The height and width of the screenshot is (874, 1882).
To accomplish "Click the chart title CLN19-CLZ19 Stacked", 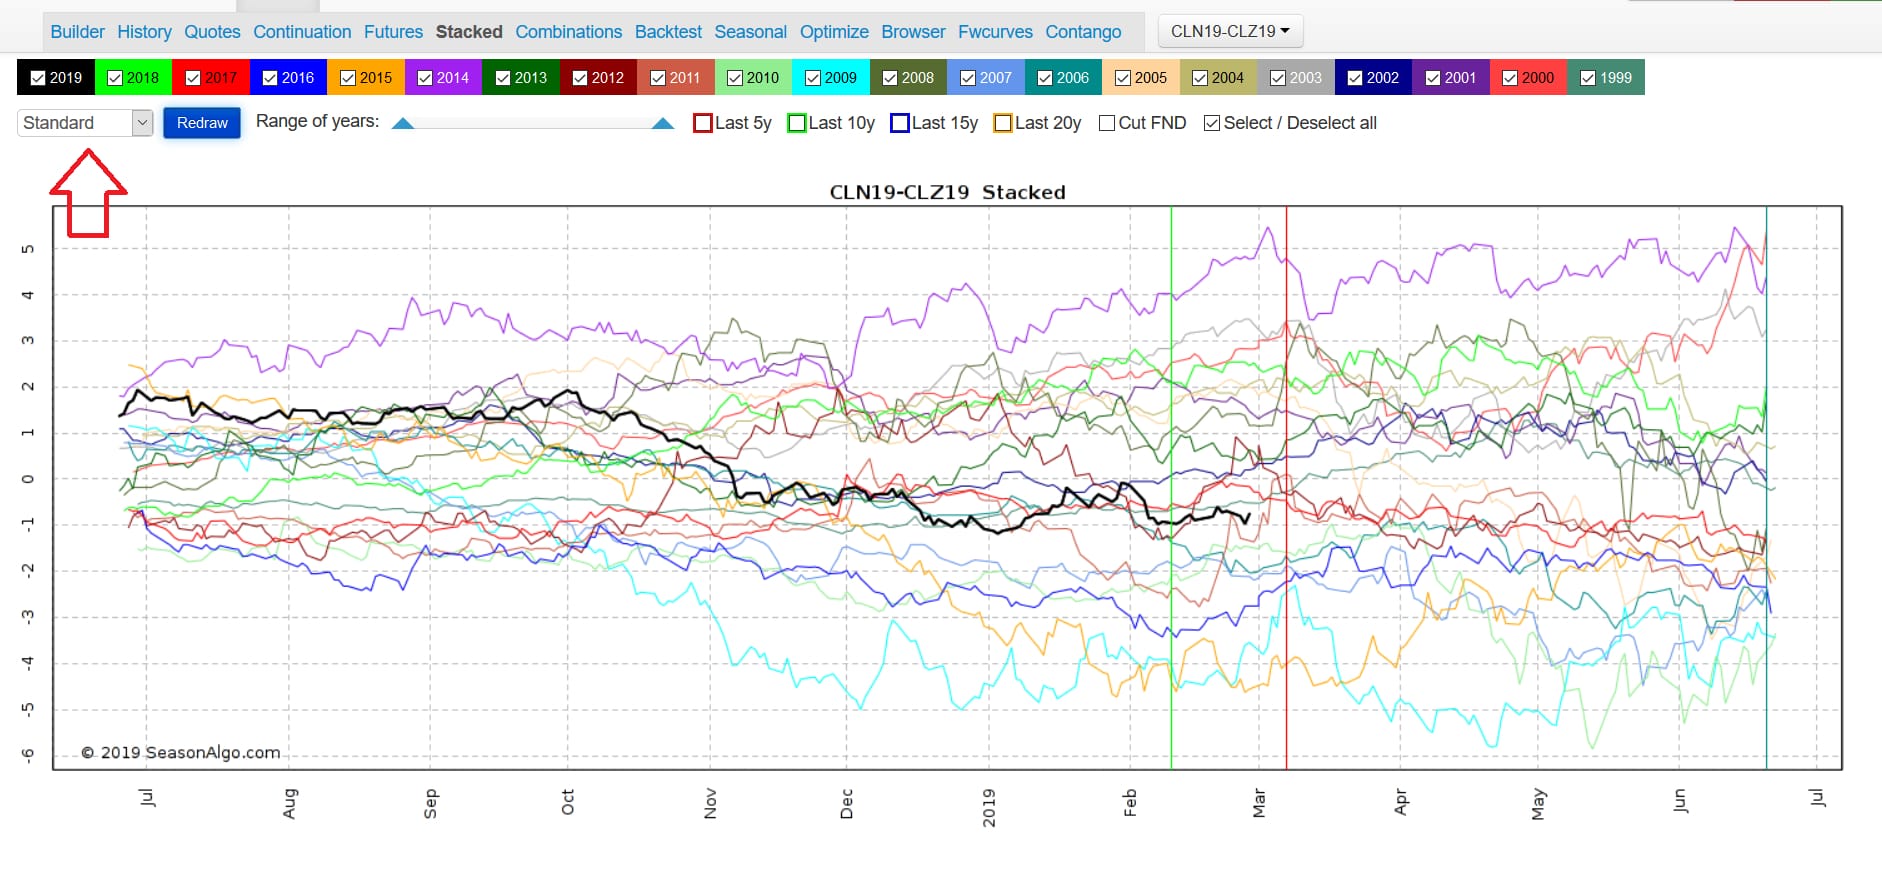I will [947, 192].
